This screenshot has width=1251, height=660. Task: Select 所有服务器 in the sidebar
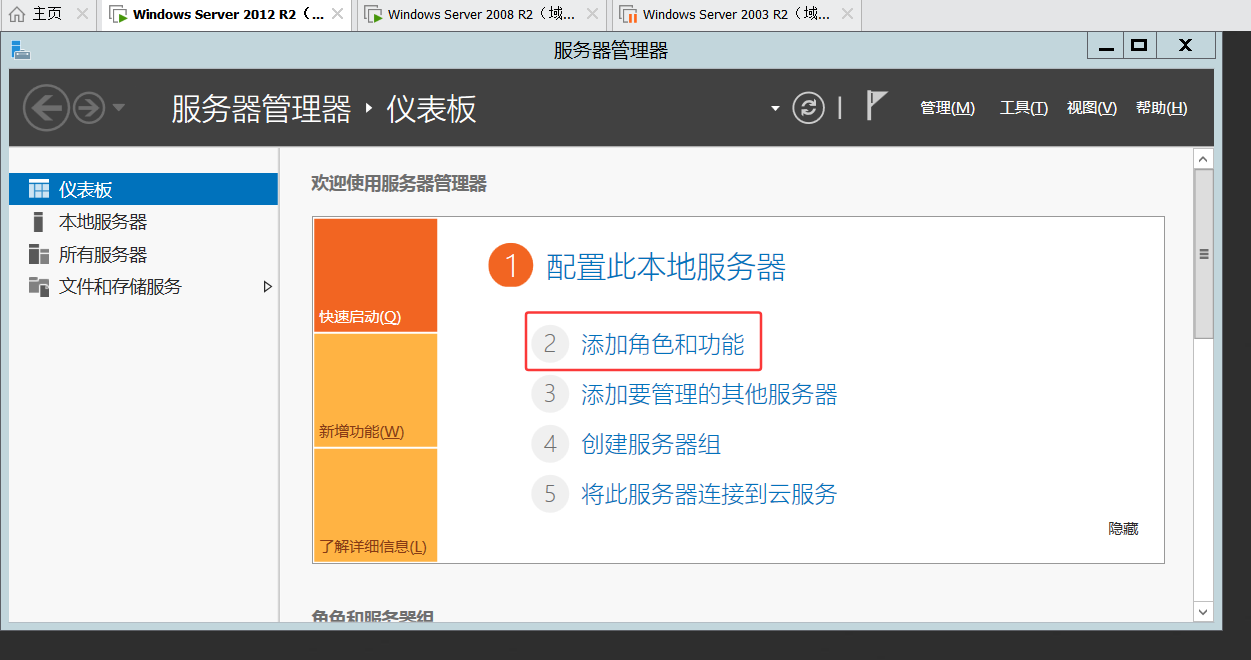(144, 254)
